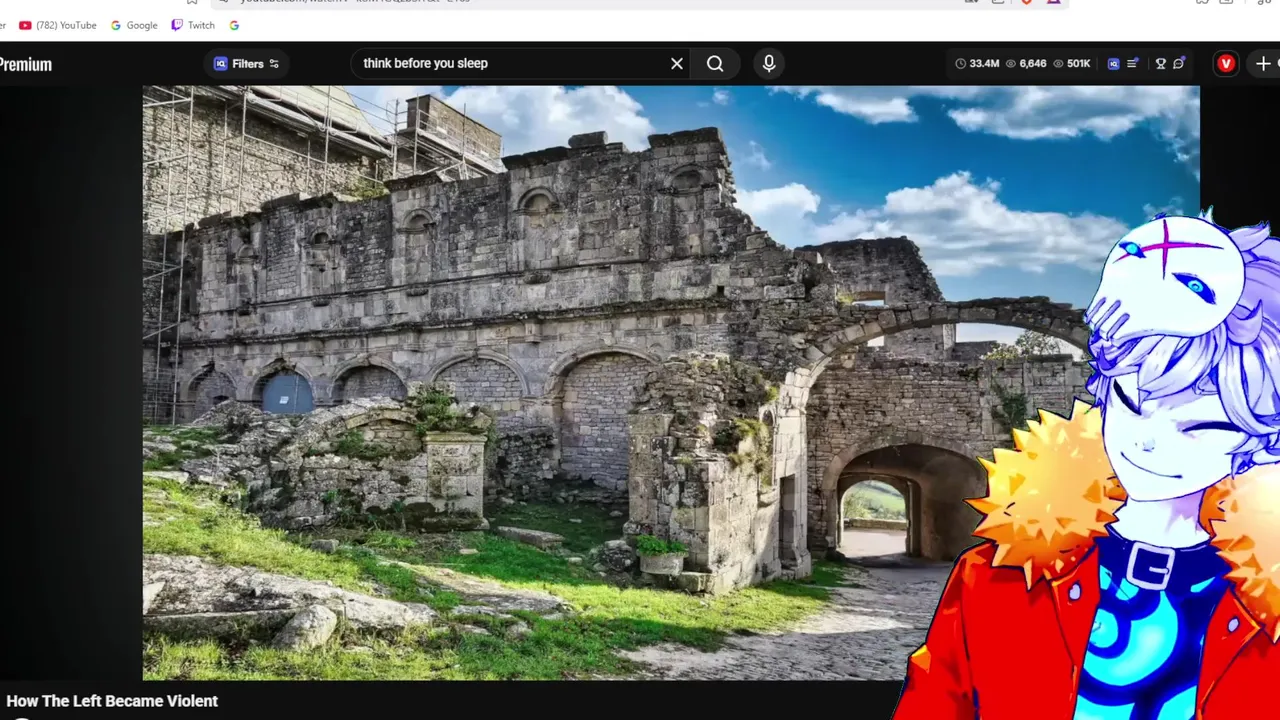
Task: Click the Brave shield icon in address bar
Action: (x=1026, y=2)
